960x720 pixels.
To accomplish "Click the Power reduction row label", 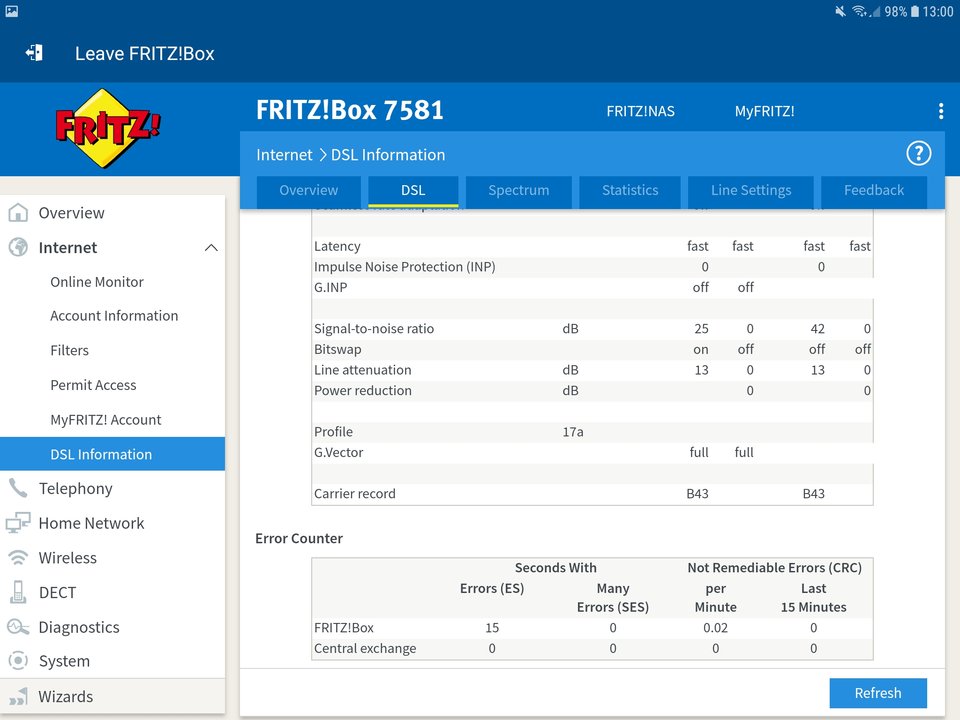I will (362, 391).
